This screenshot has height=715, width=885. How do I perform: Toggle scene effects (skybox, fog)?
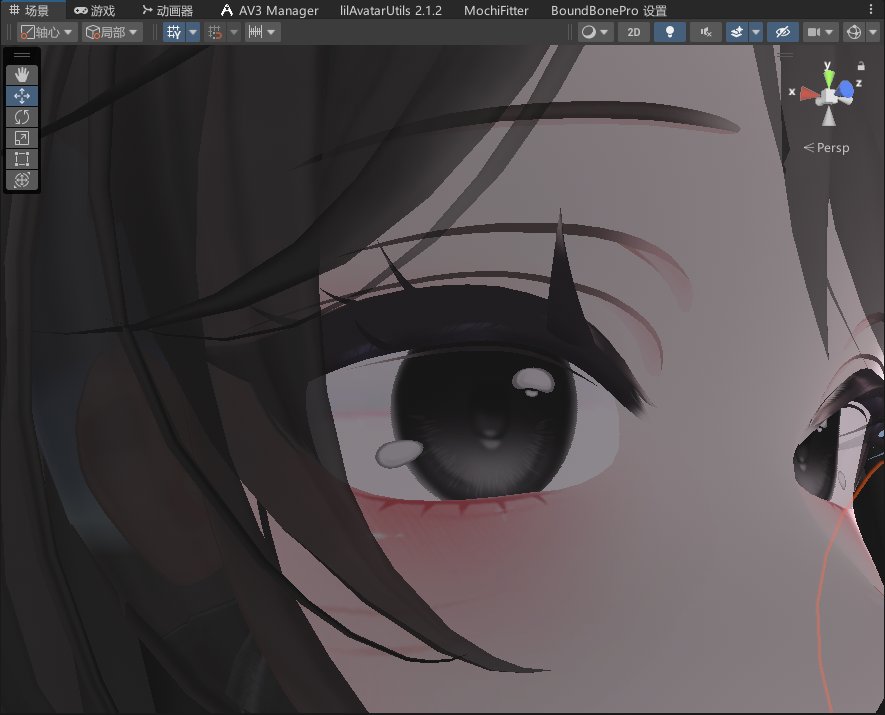[737, 32]
